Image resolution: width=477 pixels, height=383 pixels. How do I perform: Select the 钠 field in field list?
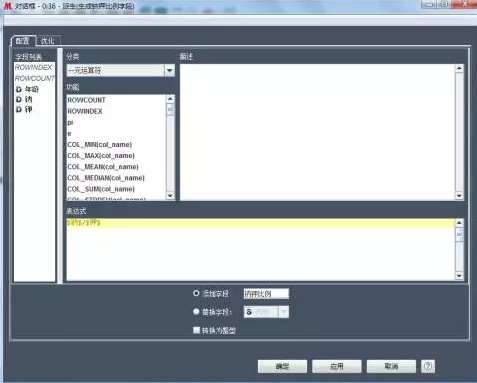click(24, 99)
